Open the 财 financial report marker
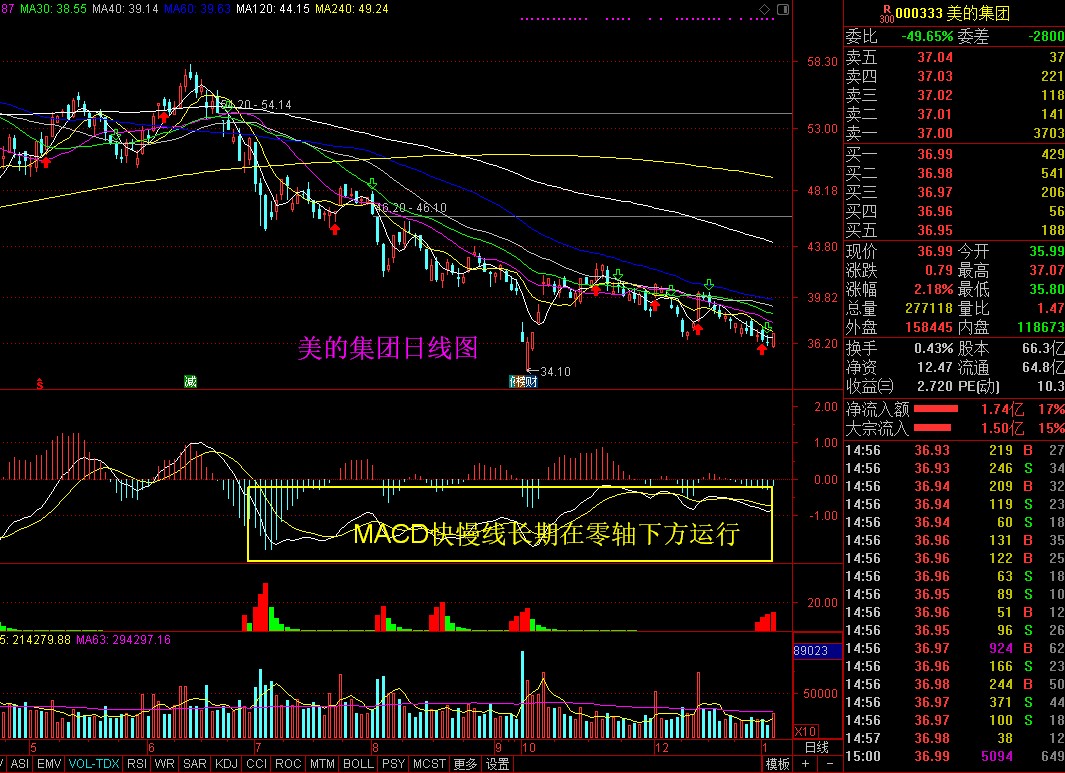 pos(531,382)
